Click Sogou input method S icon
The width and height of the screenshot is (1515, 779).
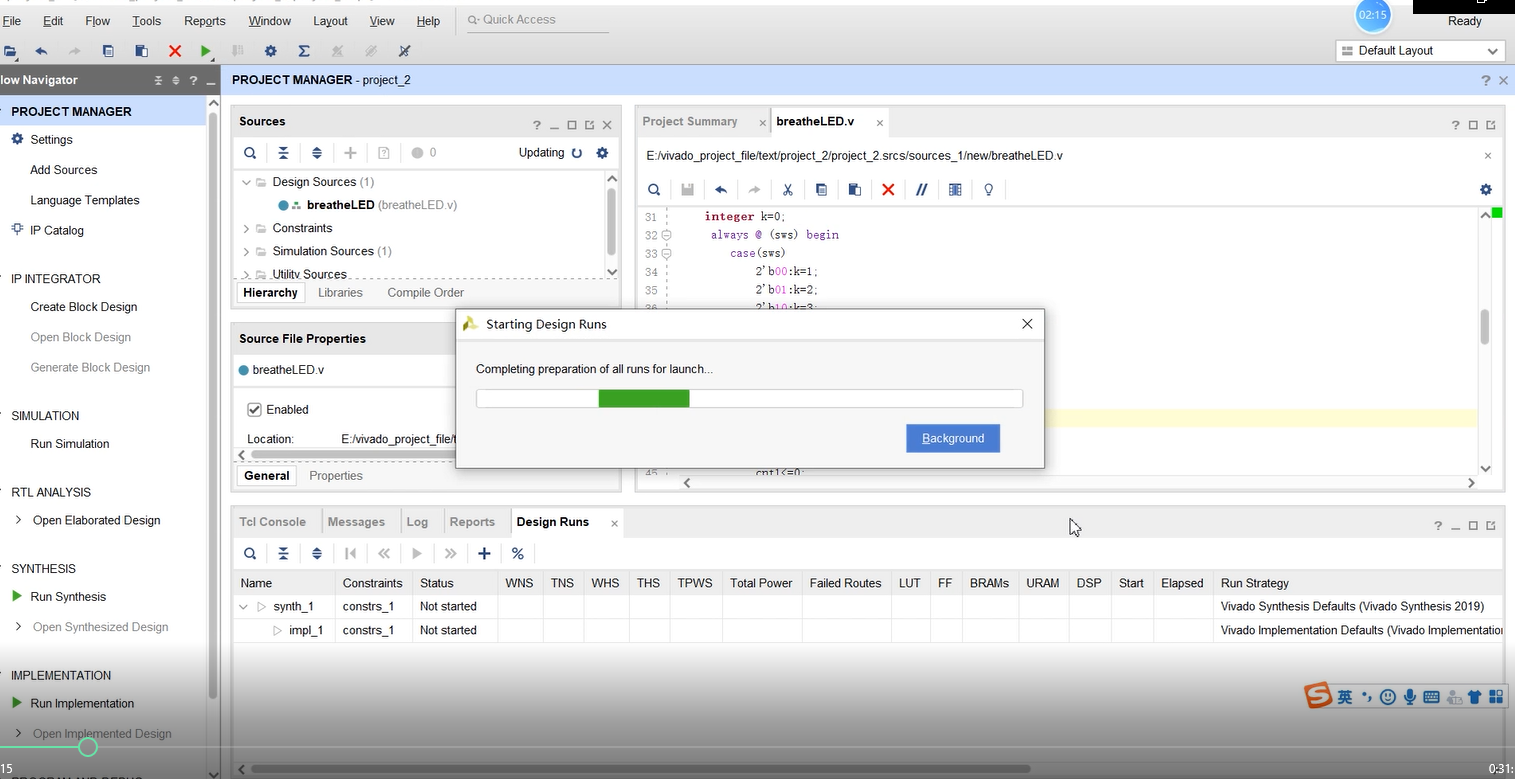pos(1319,696)
